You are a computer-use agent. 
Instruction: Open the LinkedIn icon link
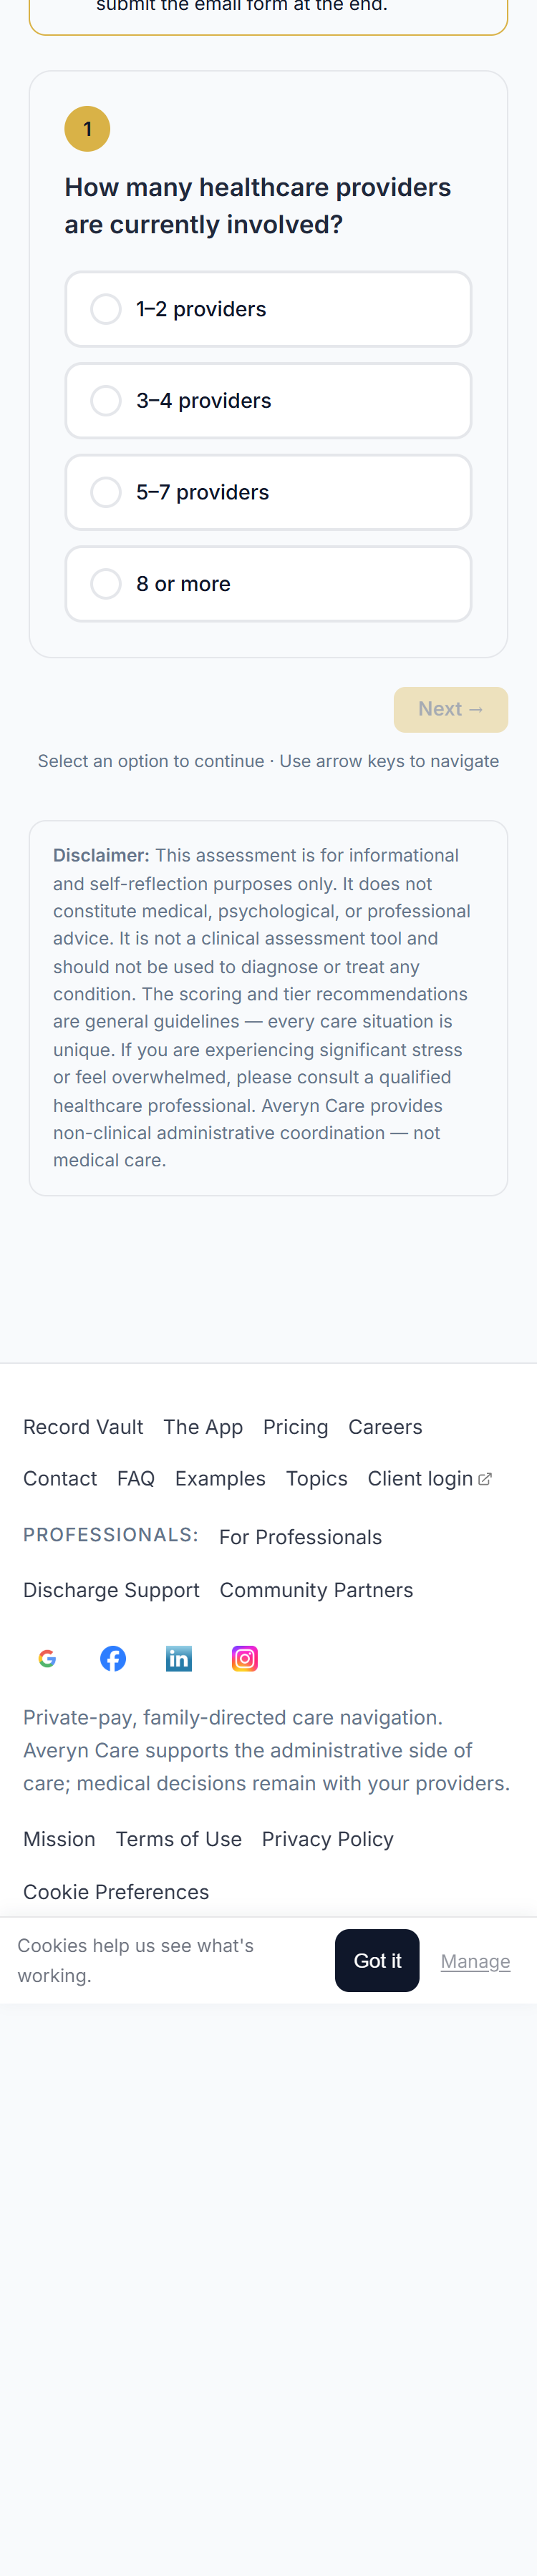click(179, 1657)
